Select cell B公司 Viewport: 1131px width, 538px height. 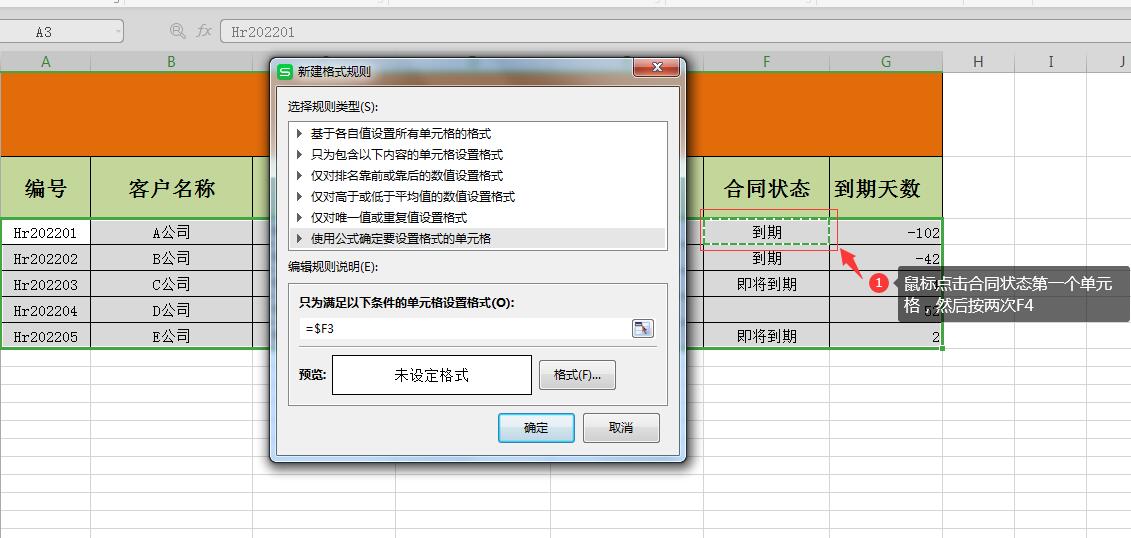172,258
